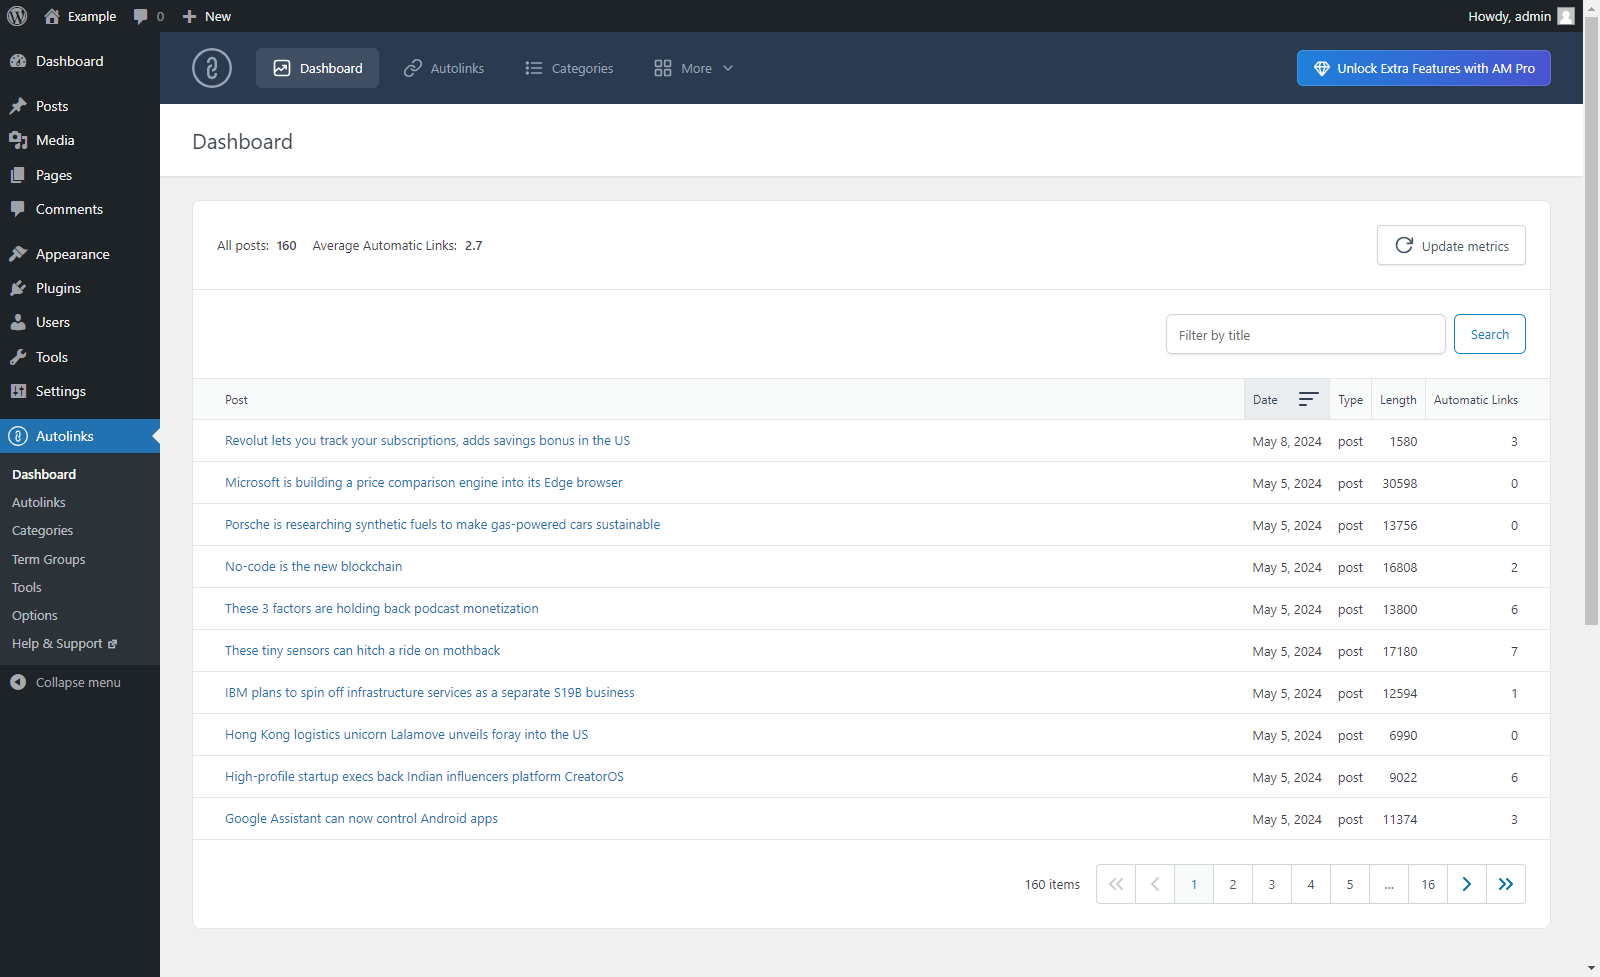Viewport: 1600px width, 977px height.
Task: Click the WordPress logo in the admin bar
Action: point(16,16)
